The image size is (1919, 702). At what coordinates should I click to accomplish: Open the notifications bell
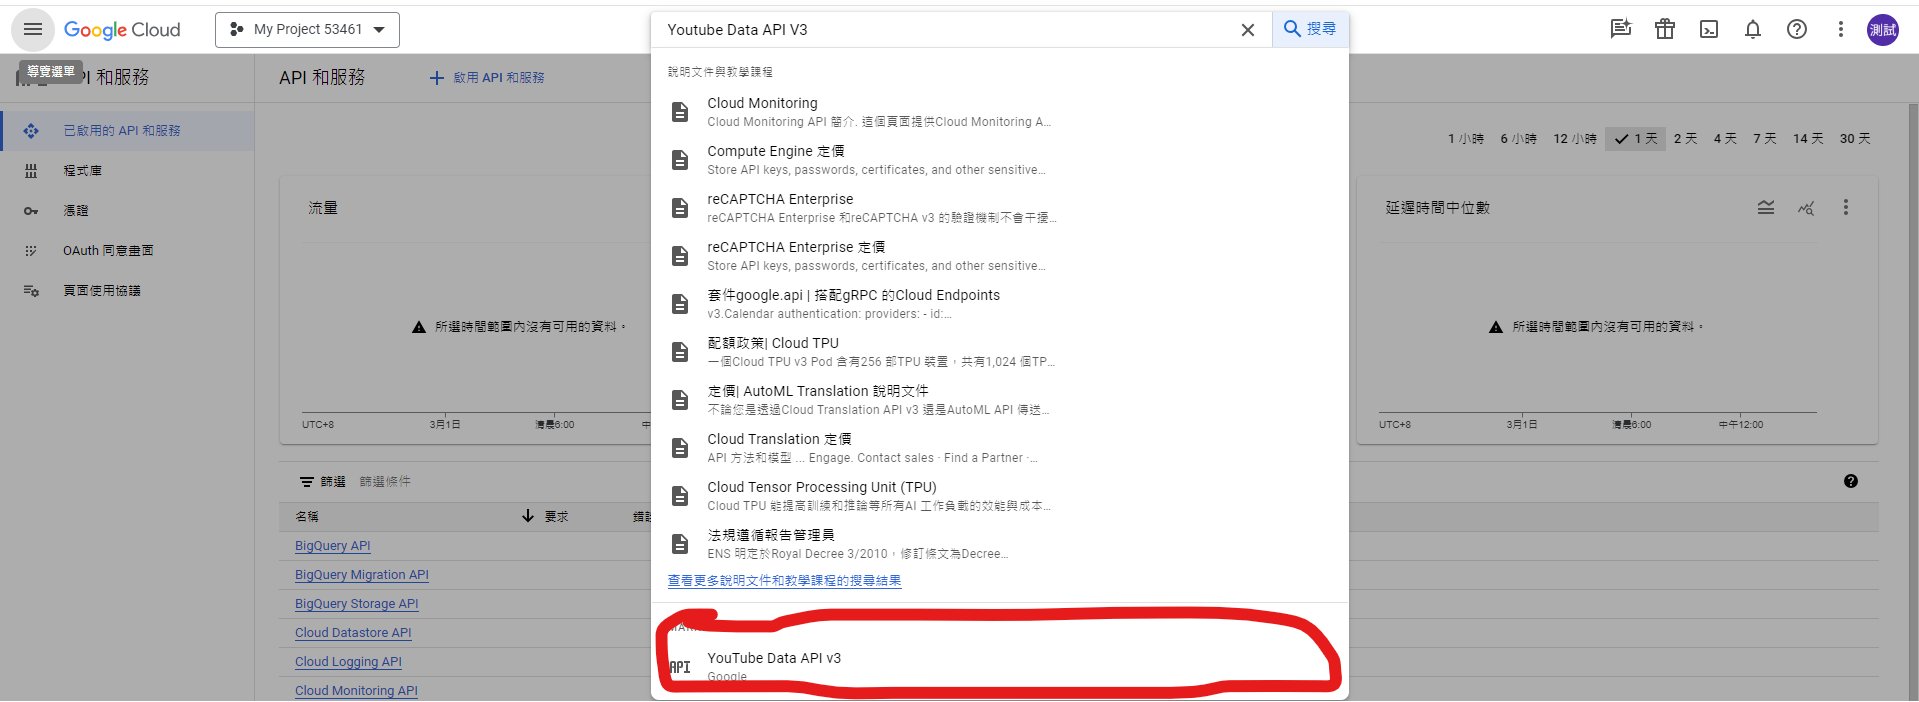[1753, 29]
